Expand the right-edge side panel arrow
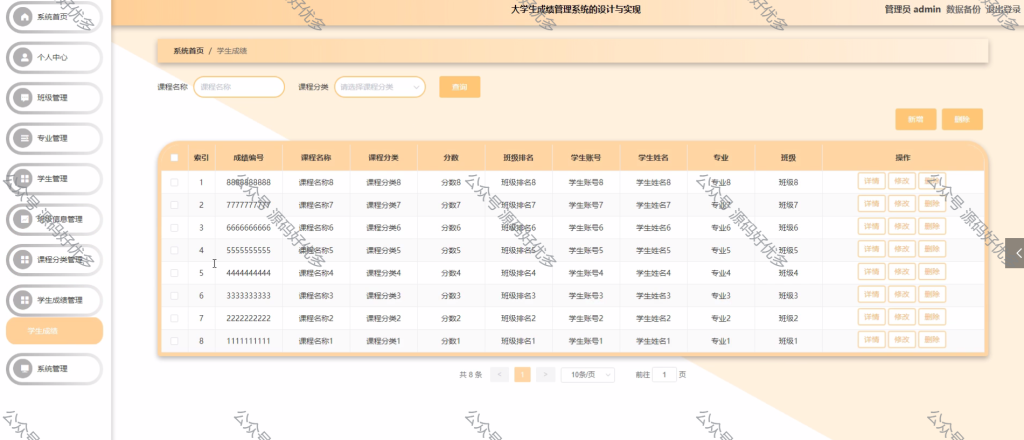 point(1014,253)
